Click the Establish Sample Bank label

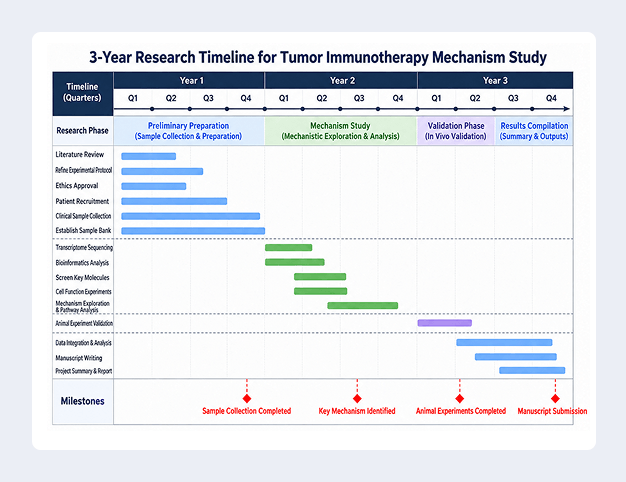click(x=83, y=230)
